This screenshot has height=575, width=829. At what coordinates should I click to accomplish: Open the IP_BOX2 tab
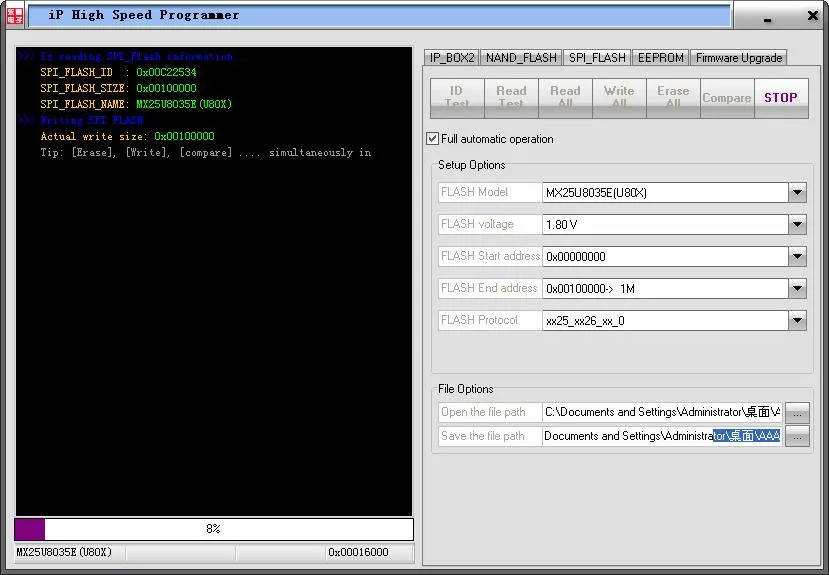[x=452, y=58]
